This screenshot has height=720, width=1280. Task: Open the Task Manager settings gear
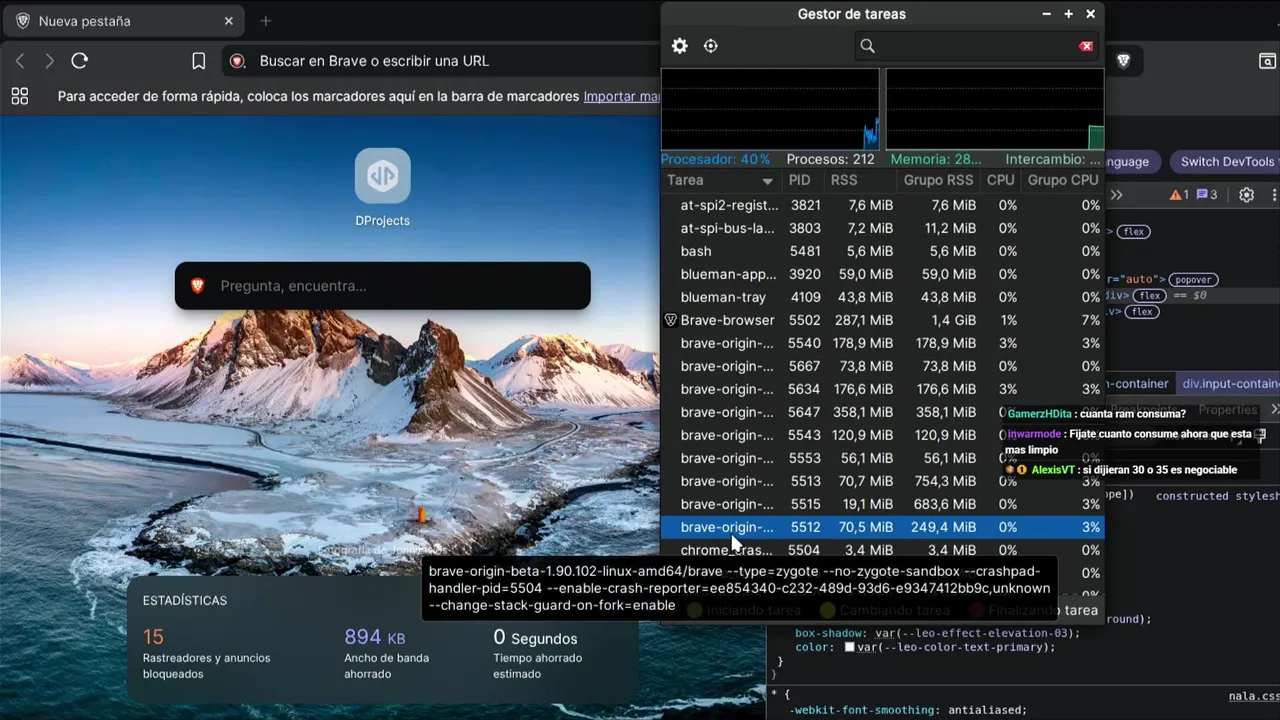[680, 46]
